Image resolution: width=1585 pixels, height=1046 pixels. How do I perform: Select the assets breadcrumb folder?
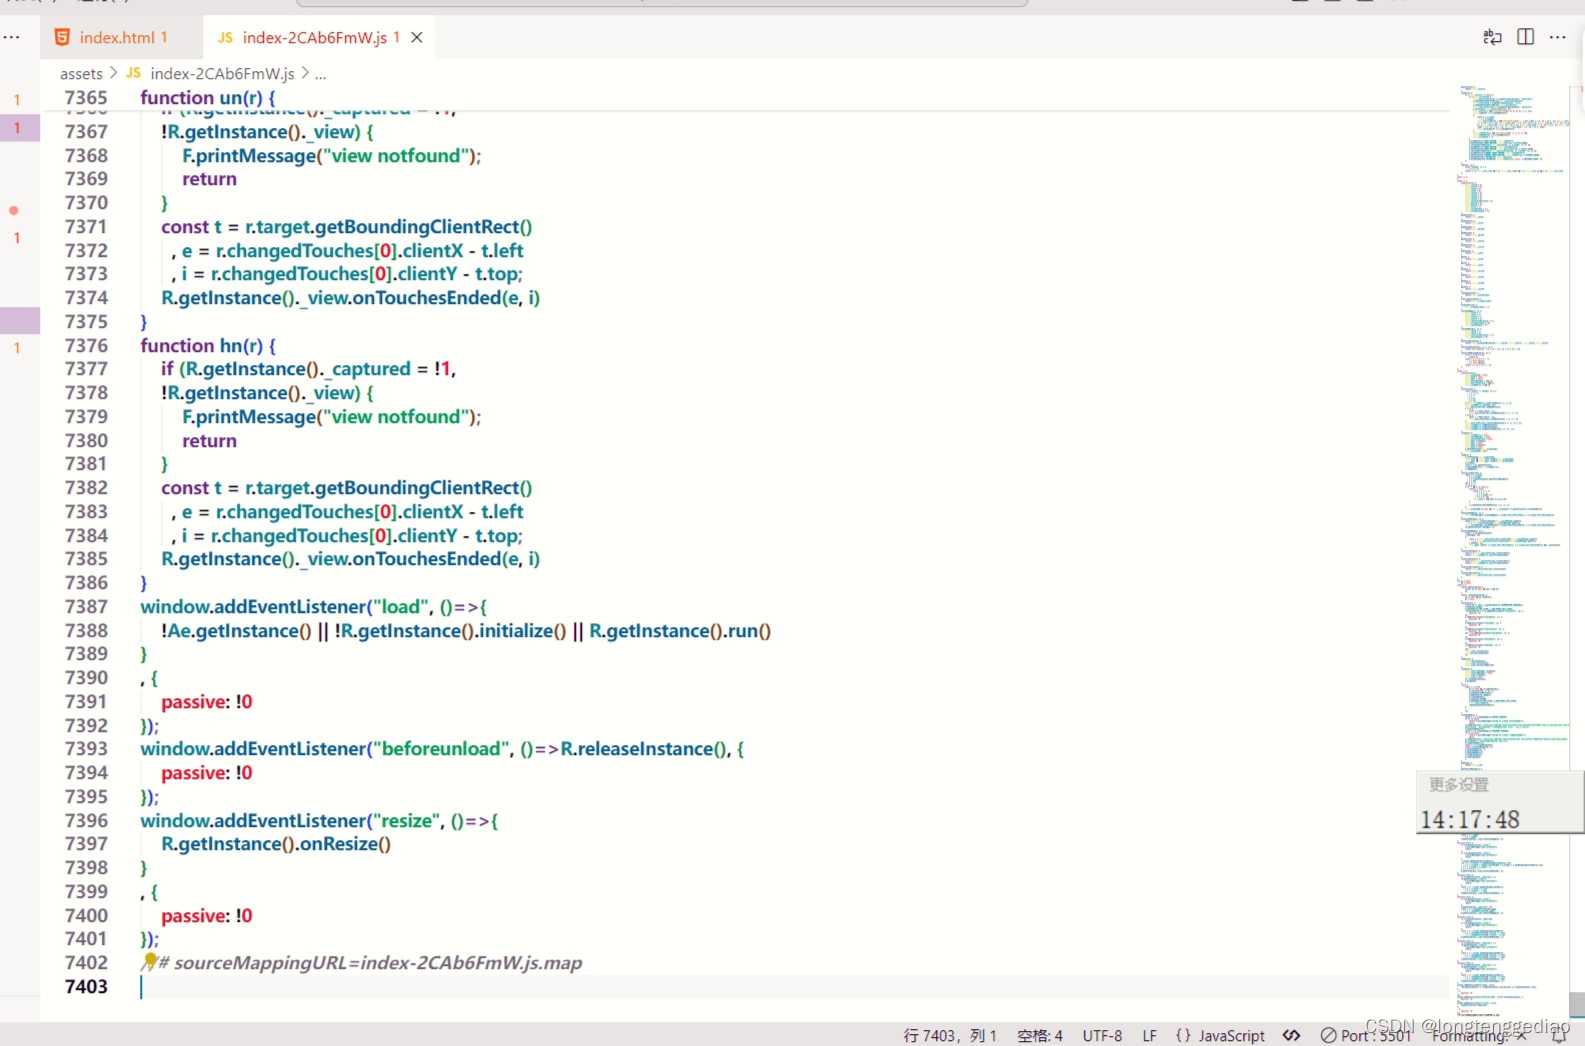[x=81, y=73]
